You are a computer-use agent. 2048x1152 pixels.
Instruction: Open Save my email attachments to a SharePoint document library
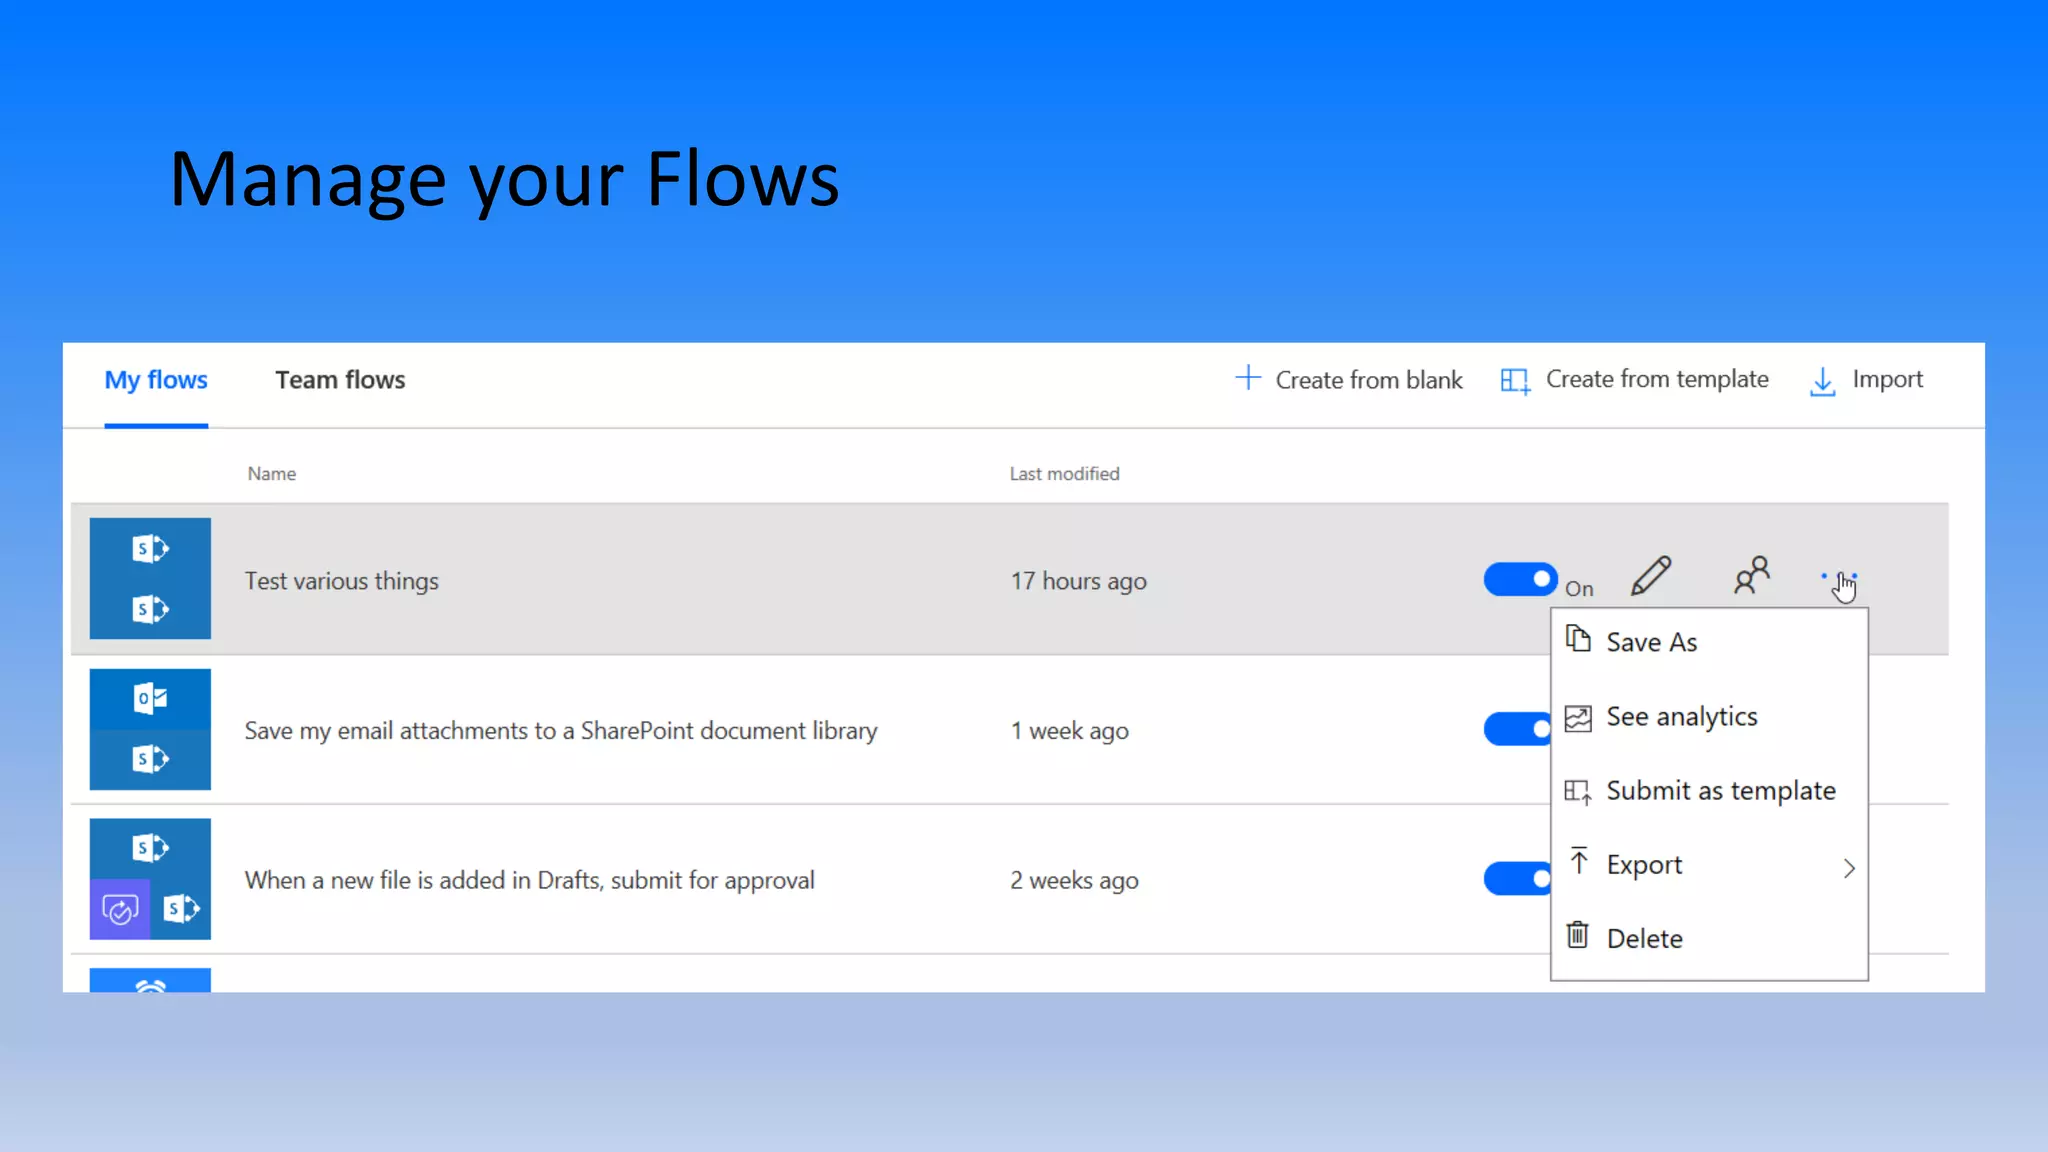[x=561, y=731]
